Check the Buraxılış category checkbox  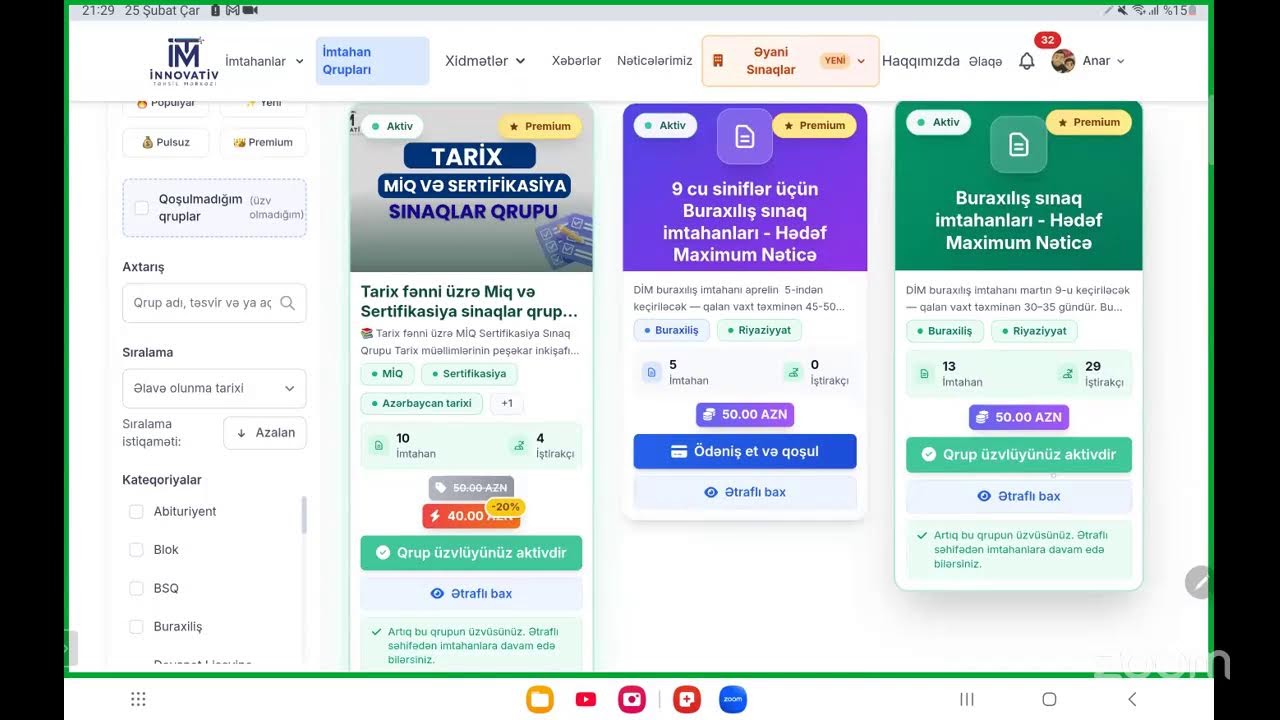pyautogui.click(x=136, y=627)
